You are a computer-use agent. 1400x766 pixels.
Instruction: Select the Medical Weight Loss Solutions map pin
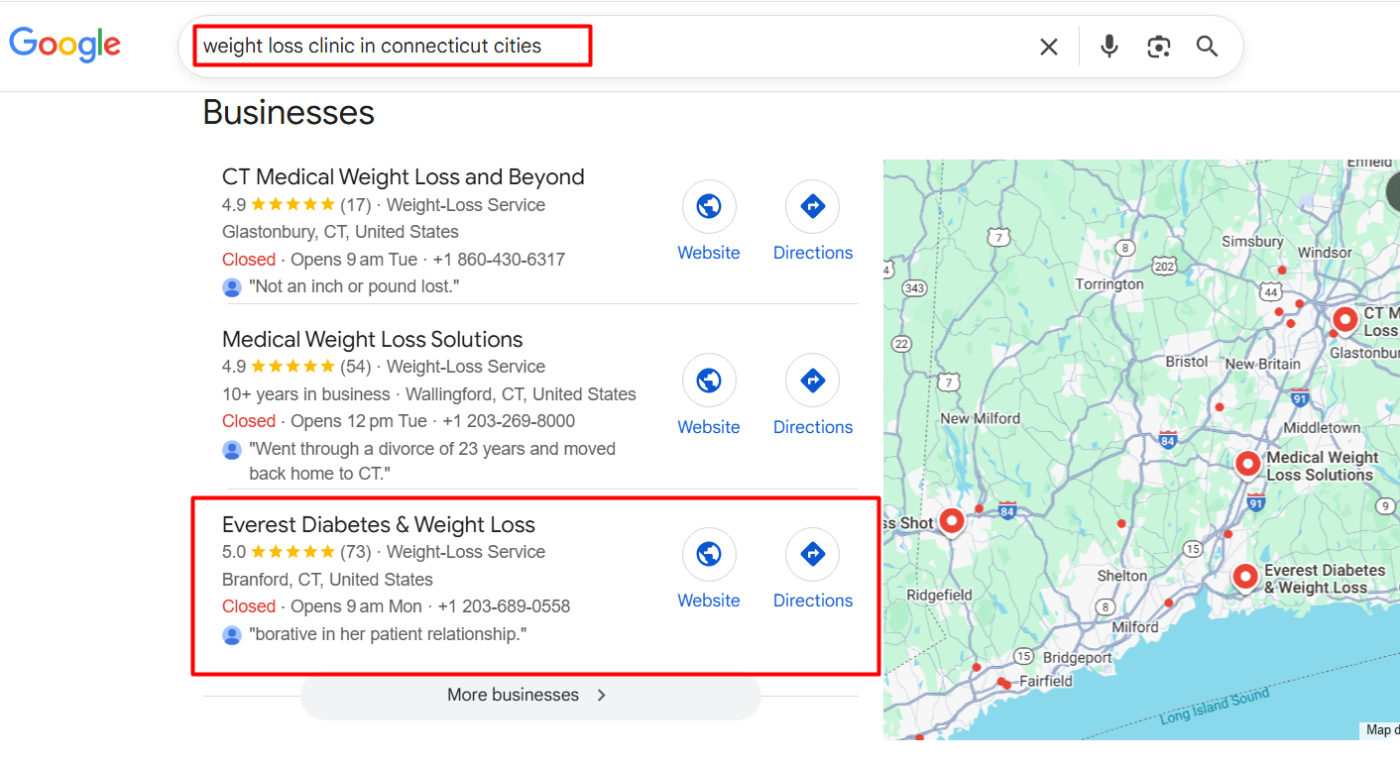[1247, 464]
